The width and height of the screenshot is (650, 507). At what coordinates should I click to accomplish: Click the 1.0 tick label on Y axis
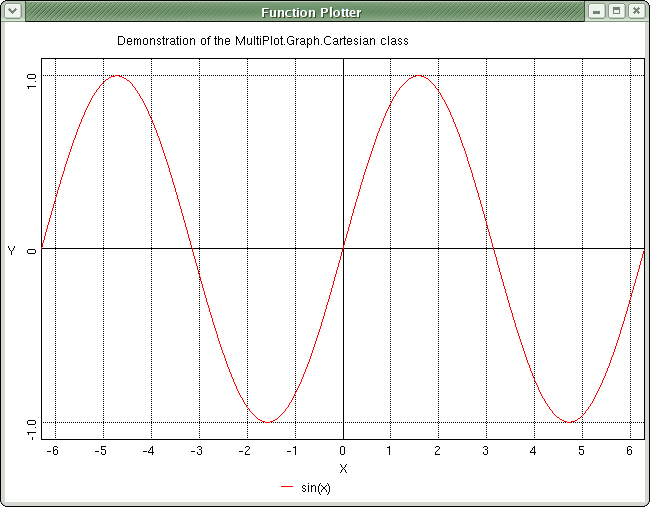tap(32, 77)
